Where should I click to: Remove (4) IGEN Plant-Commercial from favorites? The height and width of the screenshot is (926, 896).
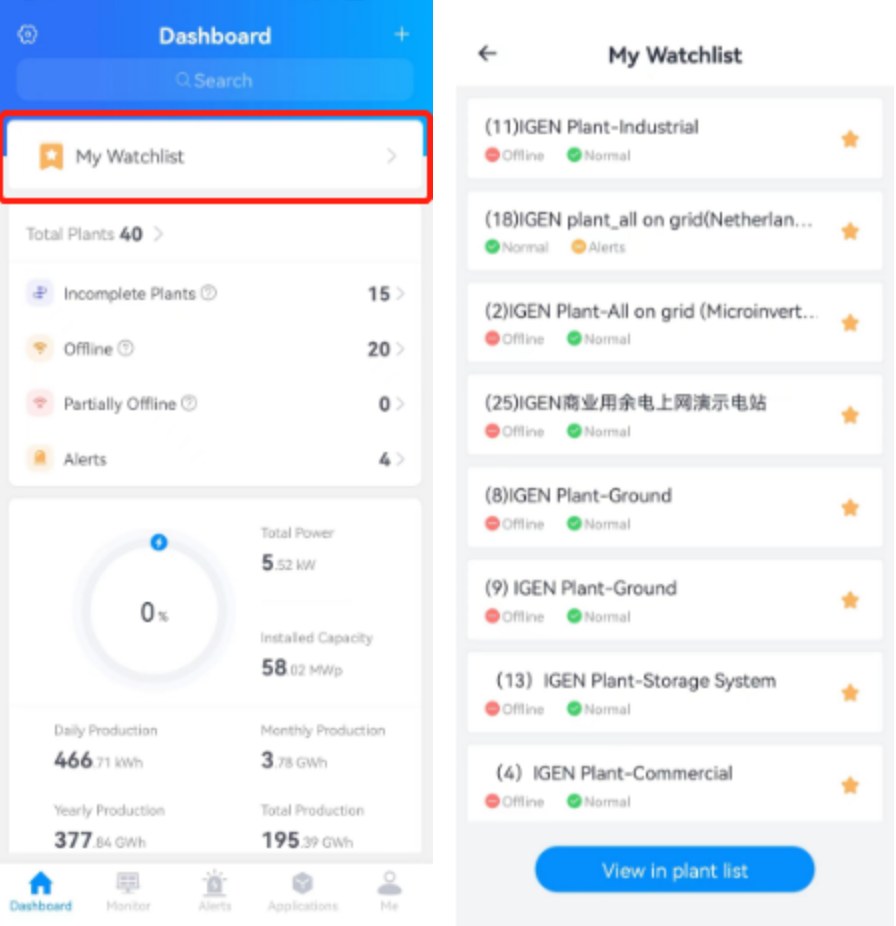[849, 785]
